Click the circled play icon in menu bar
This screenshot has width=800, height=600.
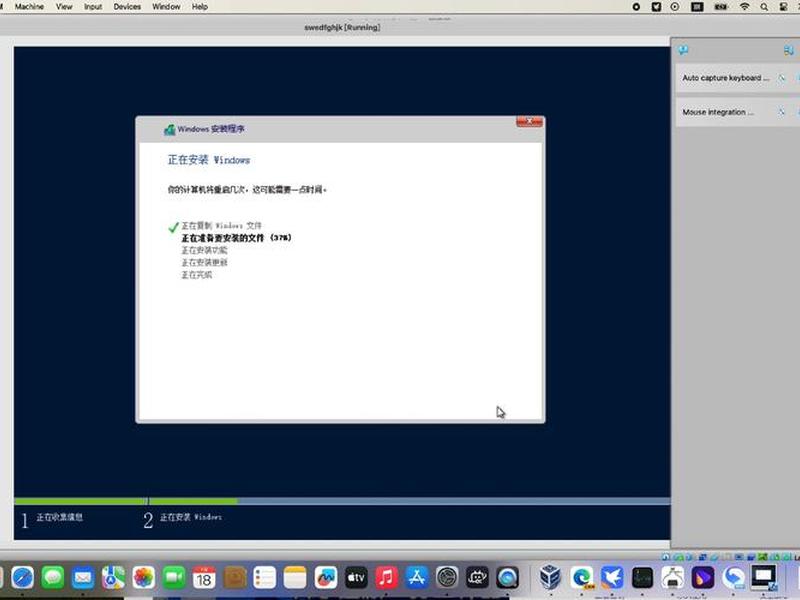(x=674, y=7)
